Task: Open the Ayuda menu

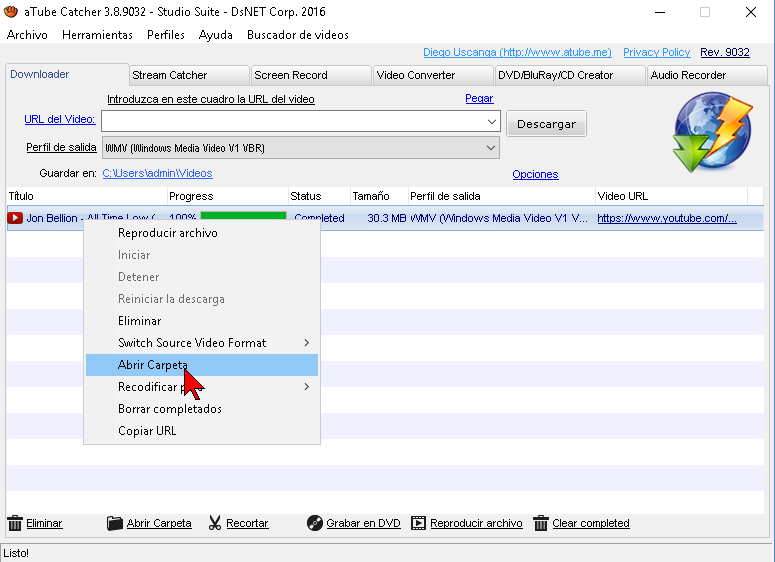Action: click(x=215, y=35)
